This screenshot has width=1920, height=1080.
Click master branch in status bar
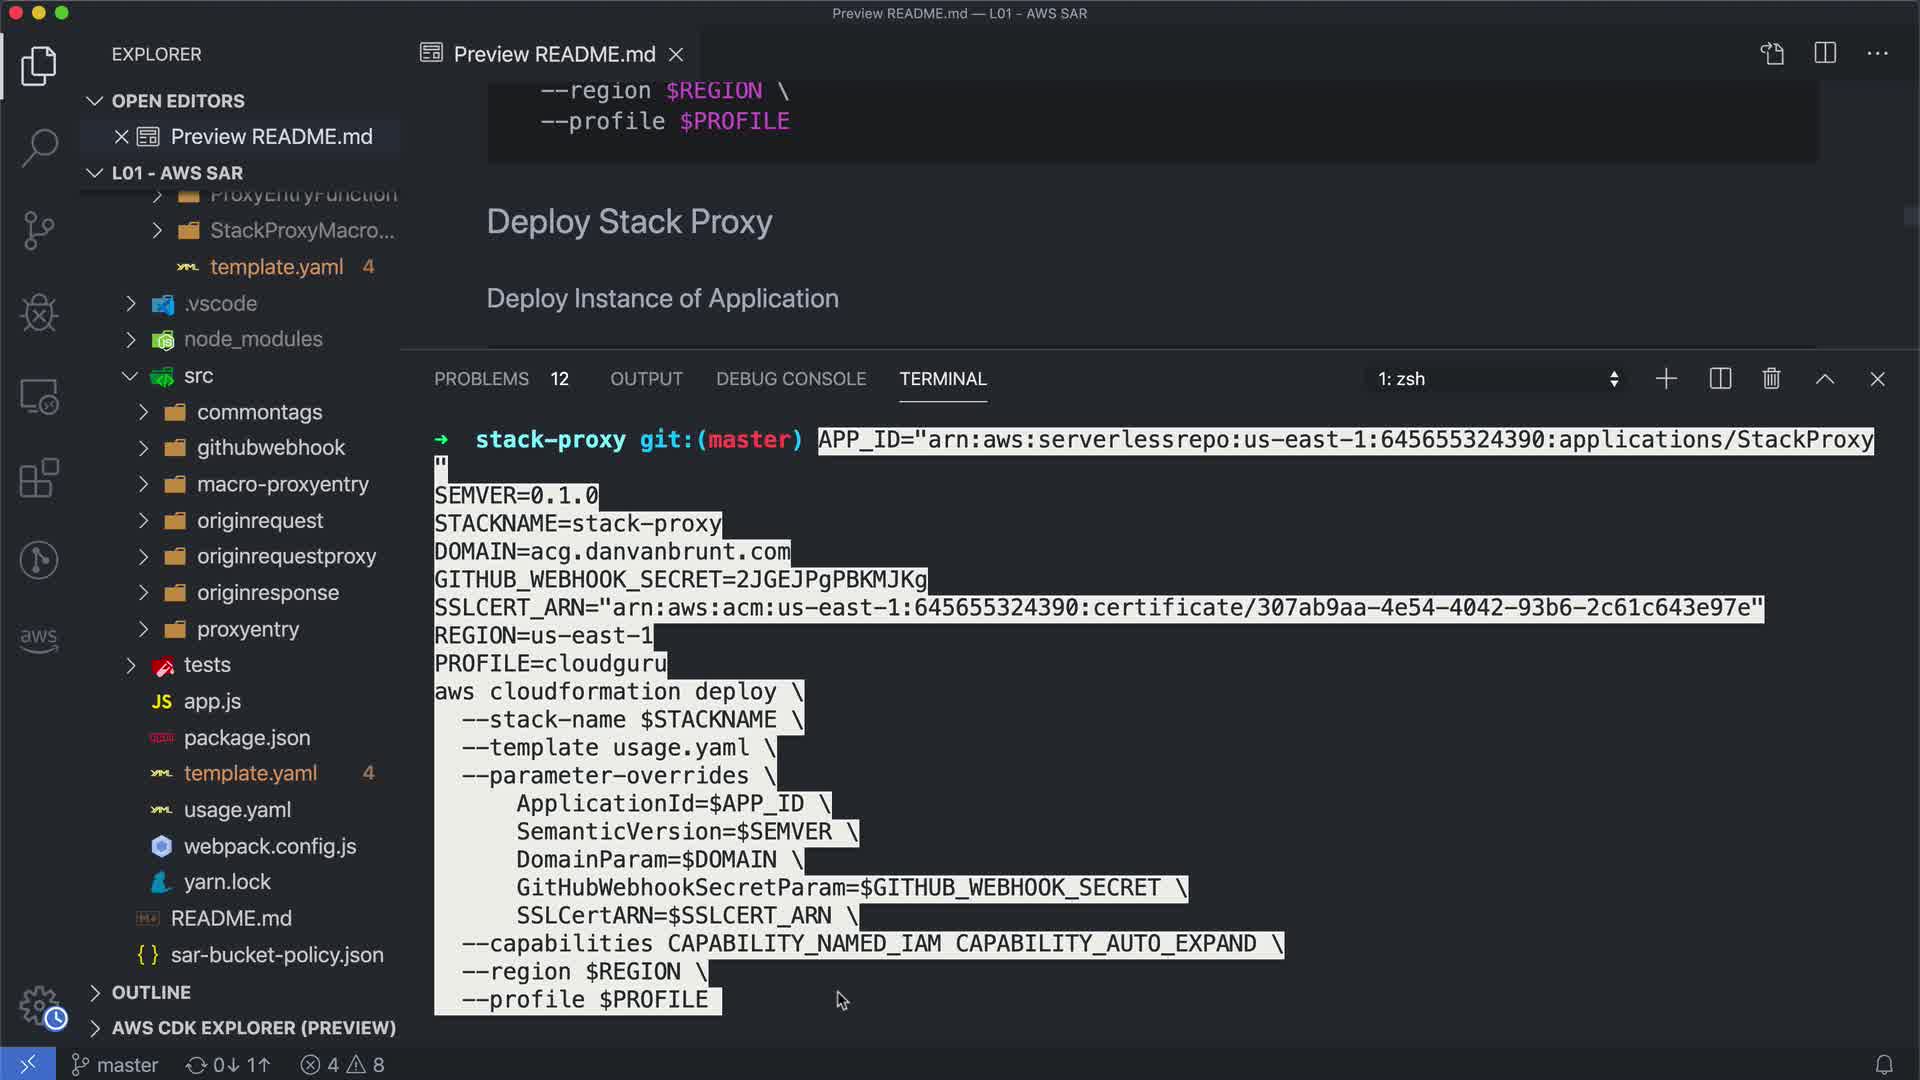coord(116,1065)
